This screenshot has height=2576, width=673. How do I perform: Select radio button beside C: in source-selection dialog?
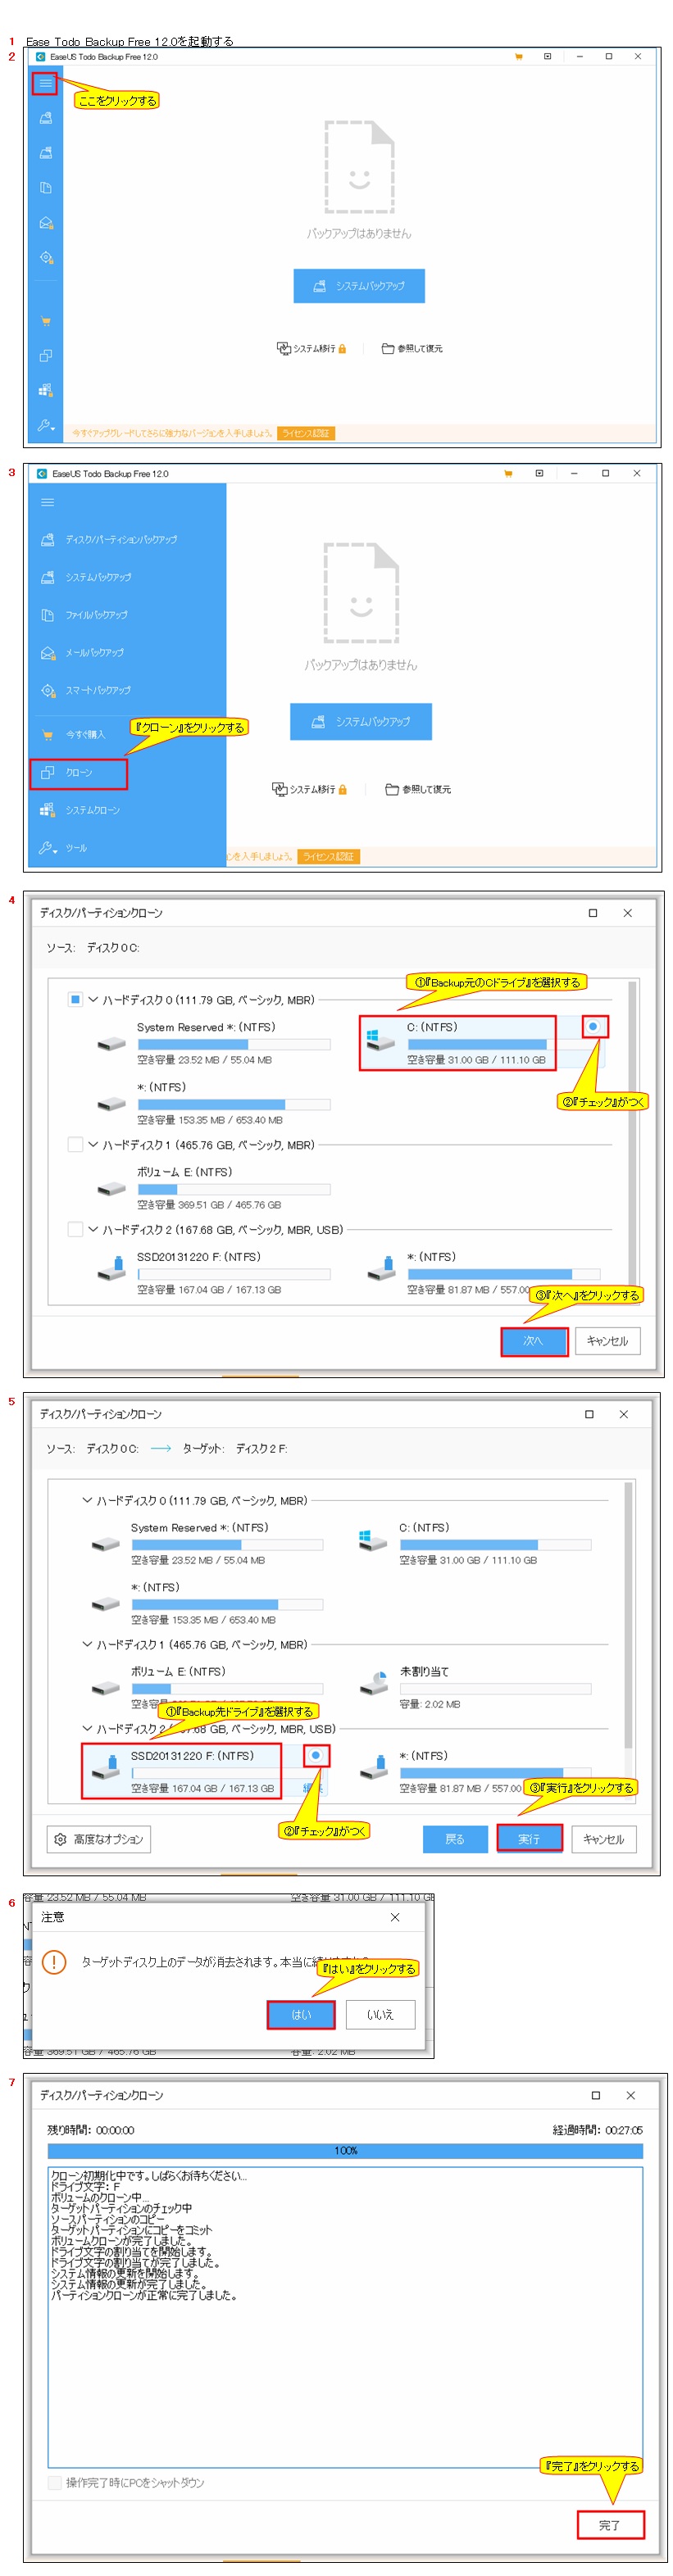[x=593, y=1026]
